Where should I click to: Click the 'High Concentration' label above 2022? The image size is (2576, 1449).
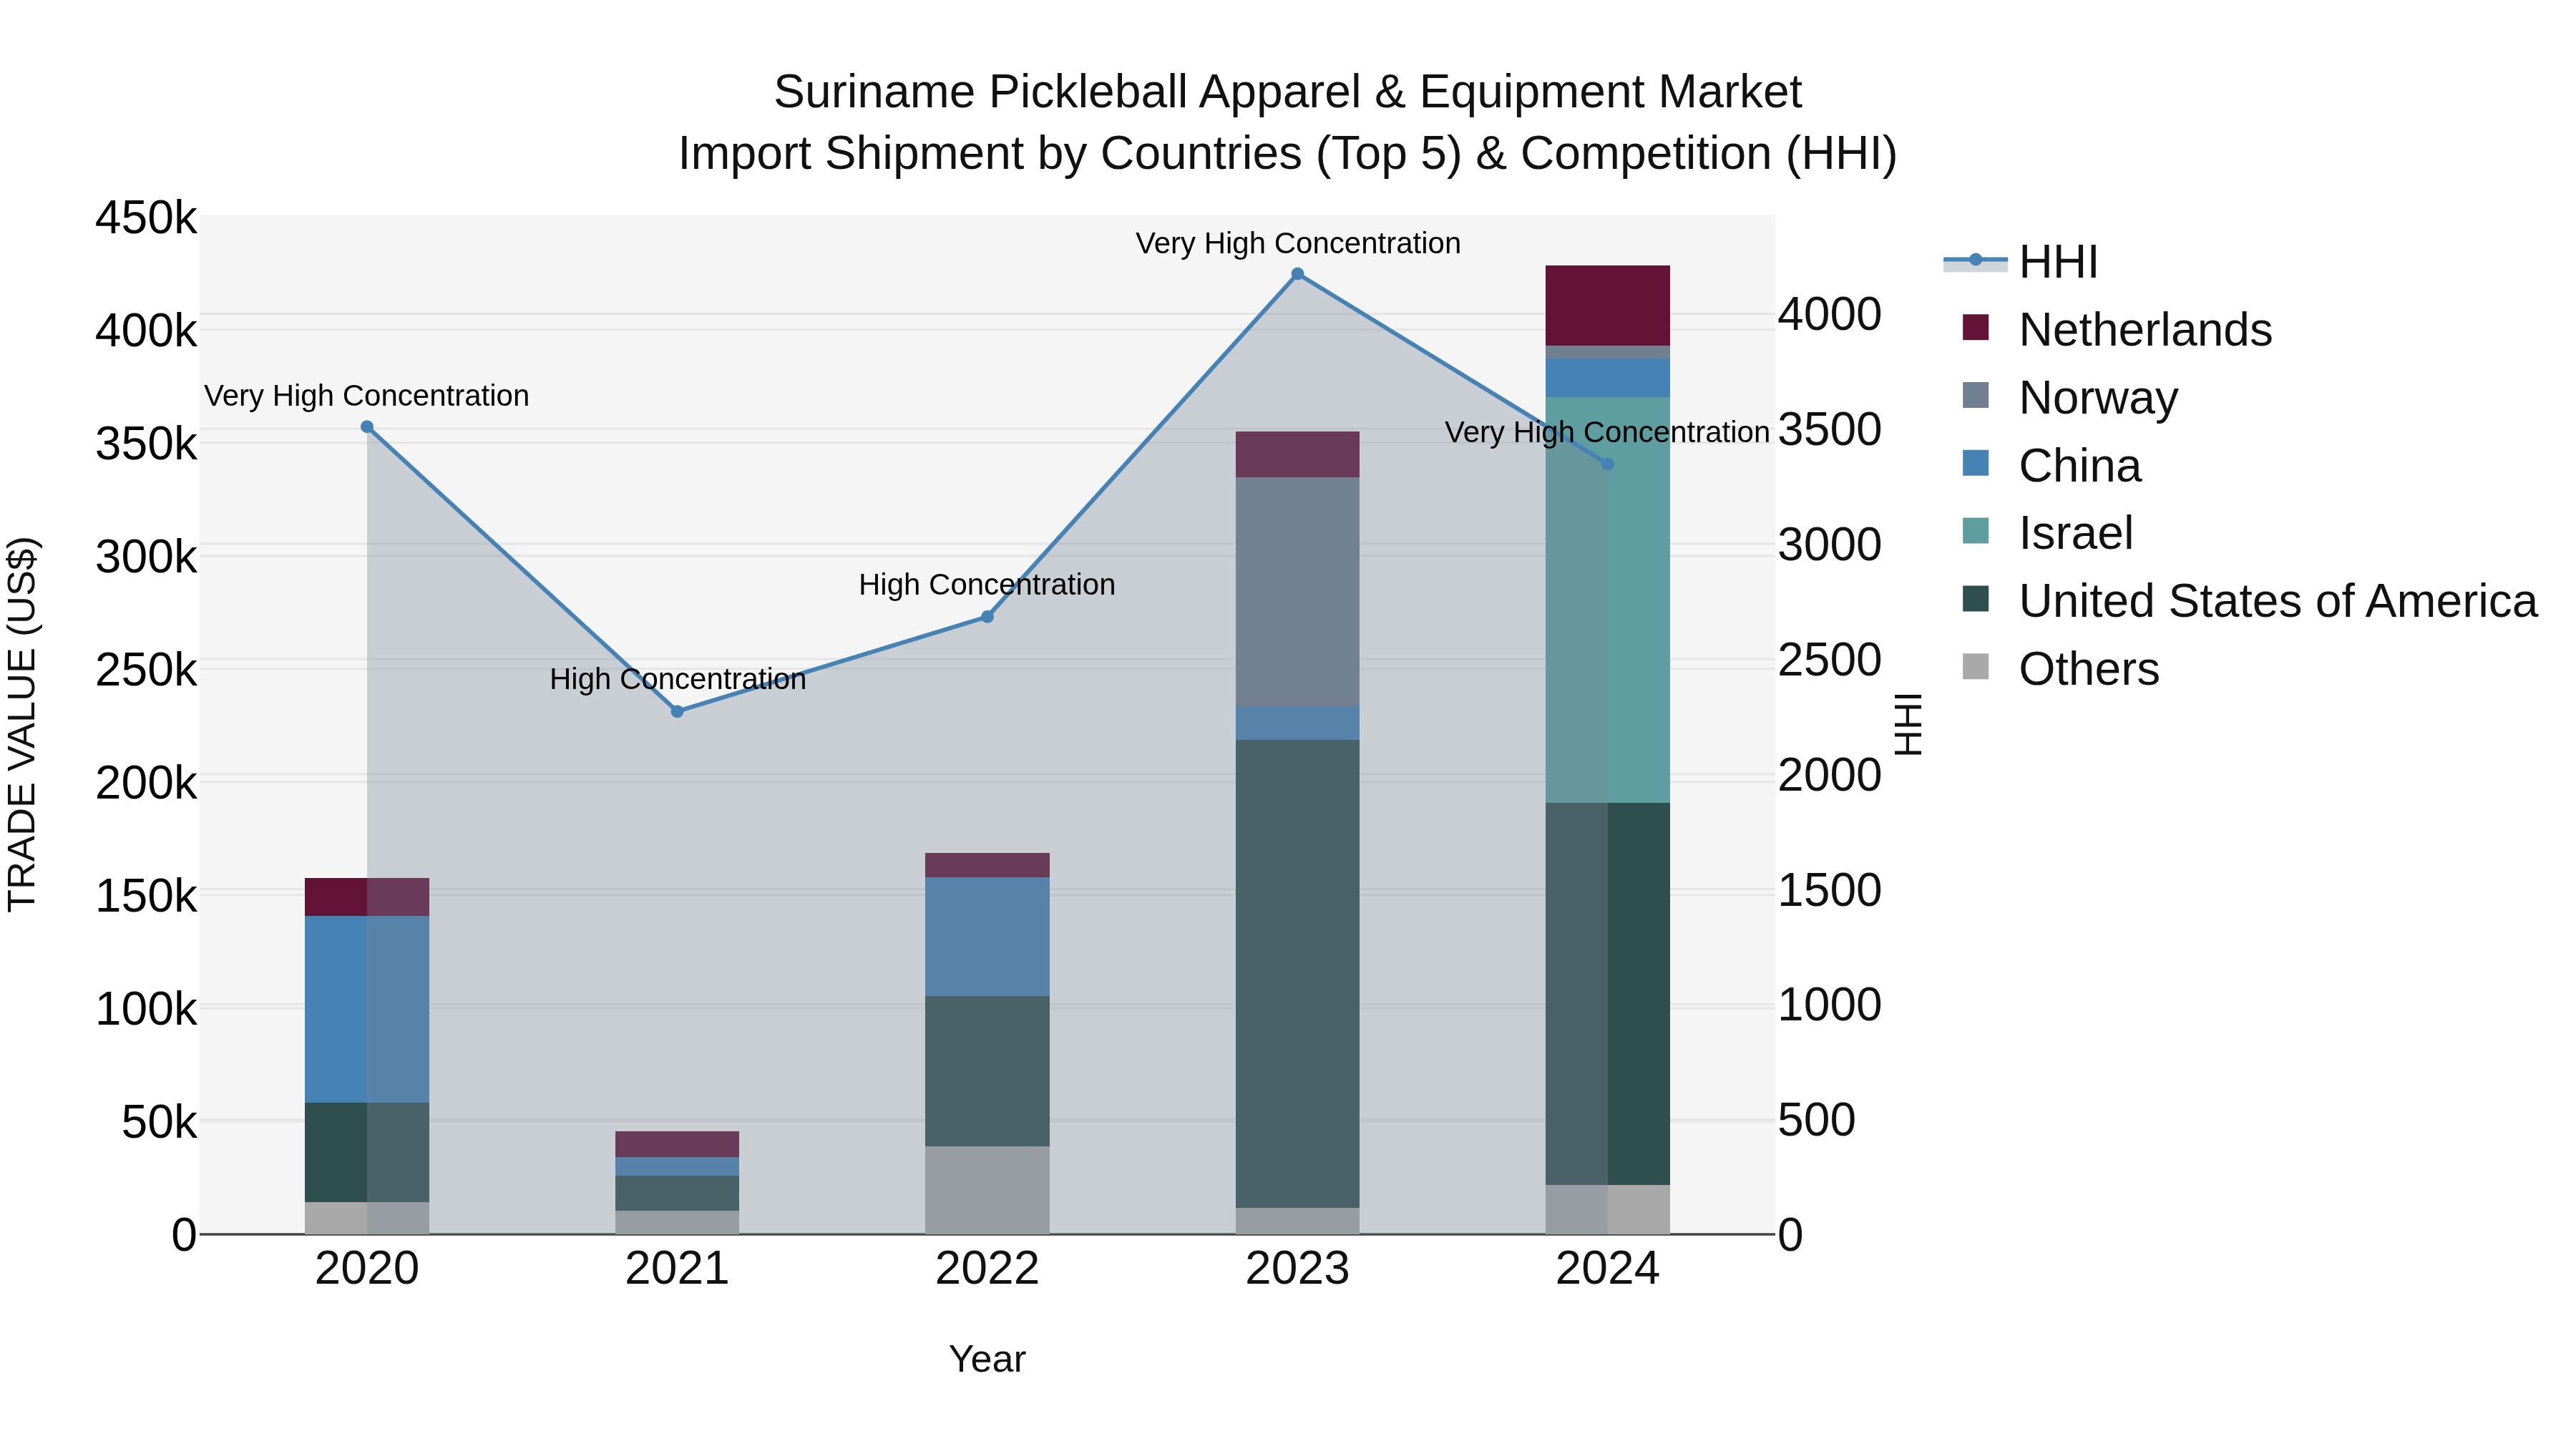pos(987,585)
